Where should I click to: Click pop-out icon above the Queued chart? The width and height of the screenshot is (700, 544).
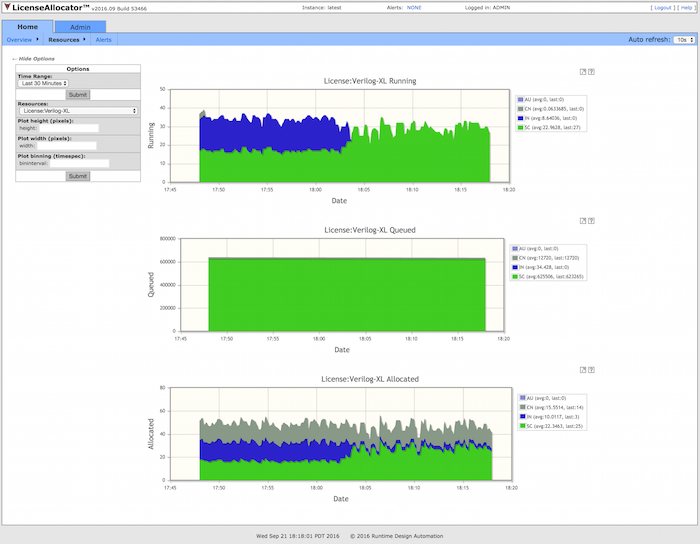583,221
